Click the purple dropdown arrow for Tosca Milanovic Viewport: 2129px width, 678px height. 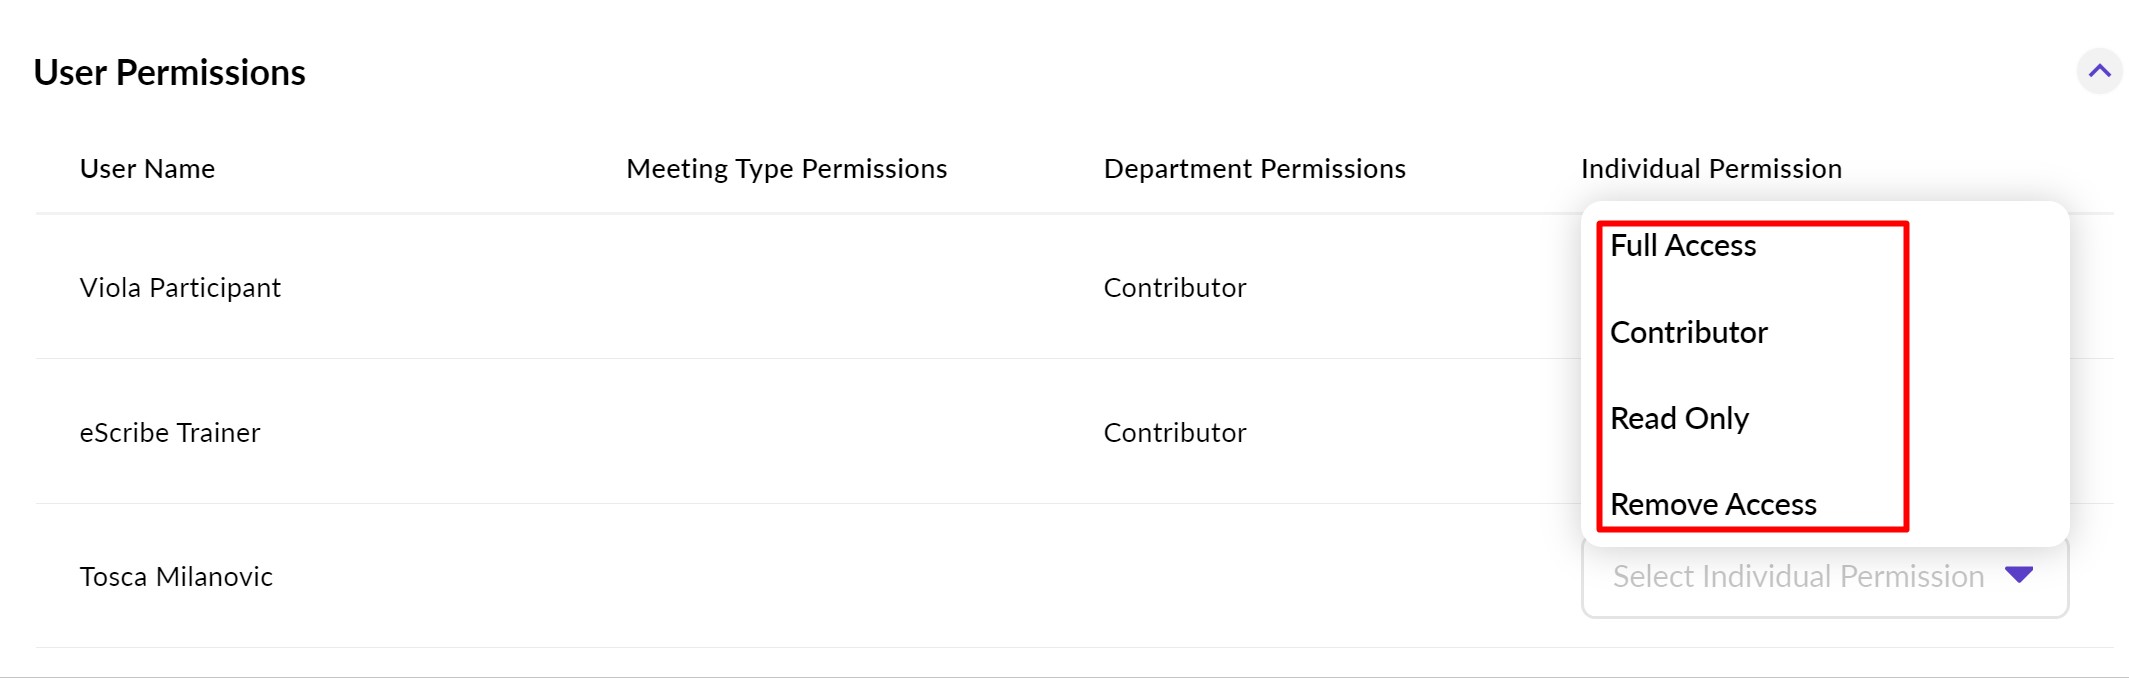pyautogui.click(x=2019, y=575)
